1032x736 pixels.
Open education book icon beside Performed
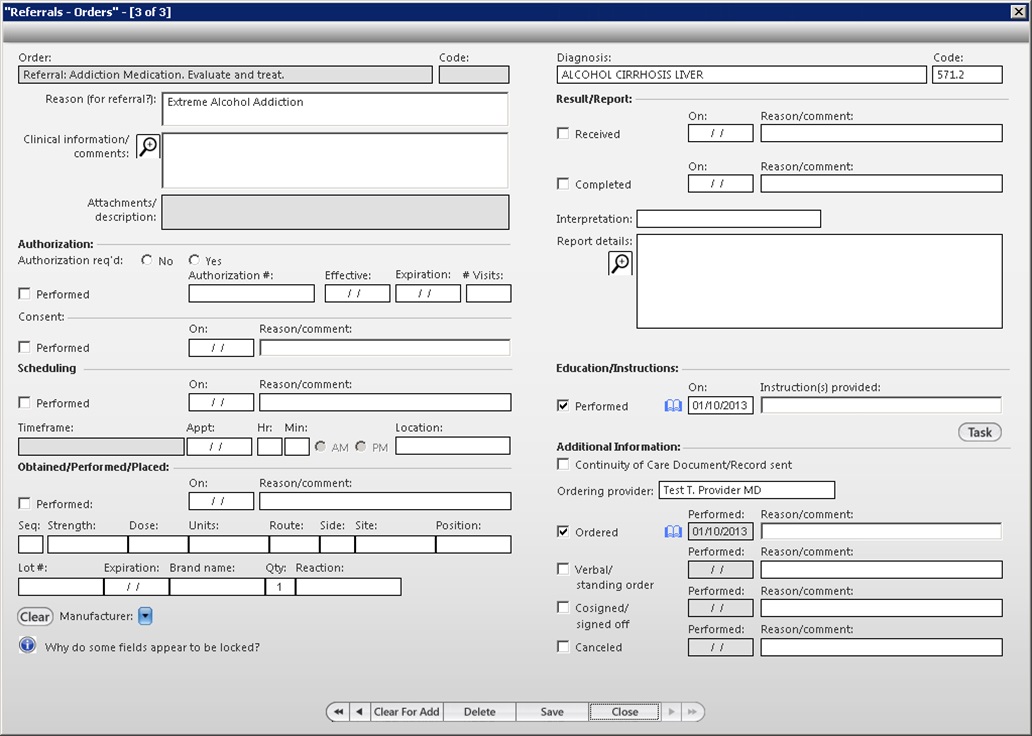pyautogui.click(x=673, y=406)
